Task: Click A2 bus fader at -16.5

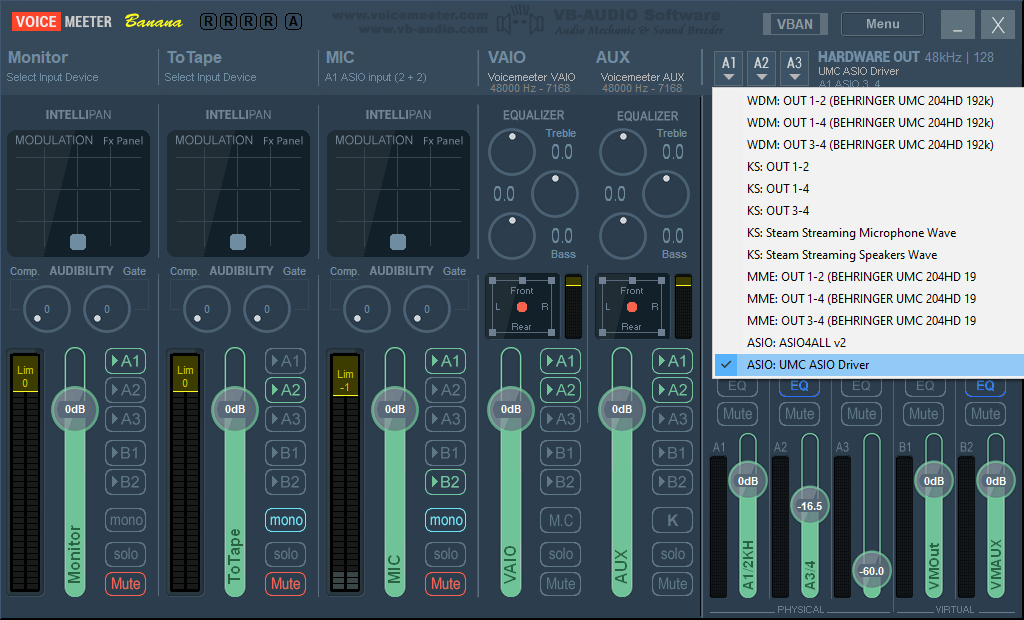Action: click(810, 506)
